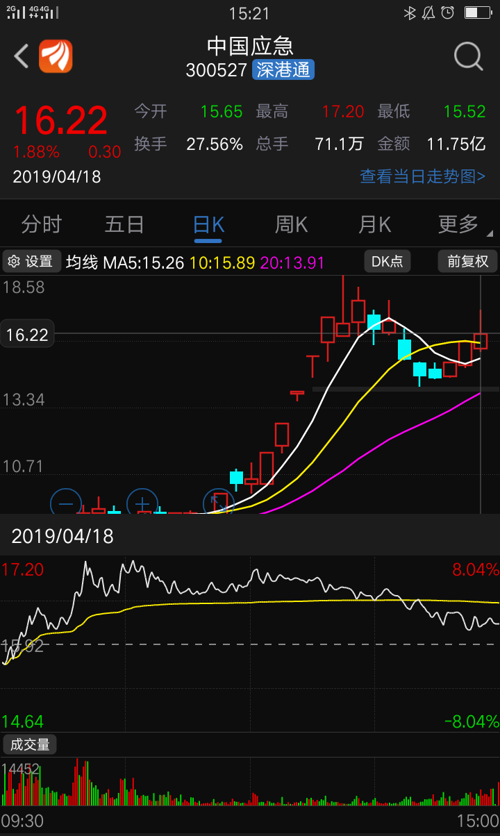Zoom in K-line chart with plus icon
This screenshot has width=500, height=836.
click(x=142, y=502)
